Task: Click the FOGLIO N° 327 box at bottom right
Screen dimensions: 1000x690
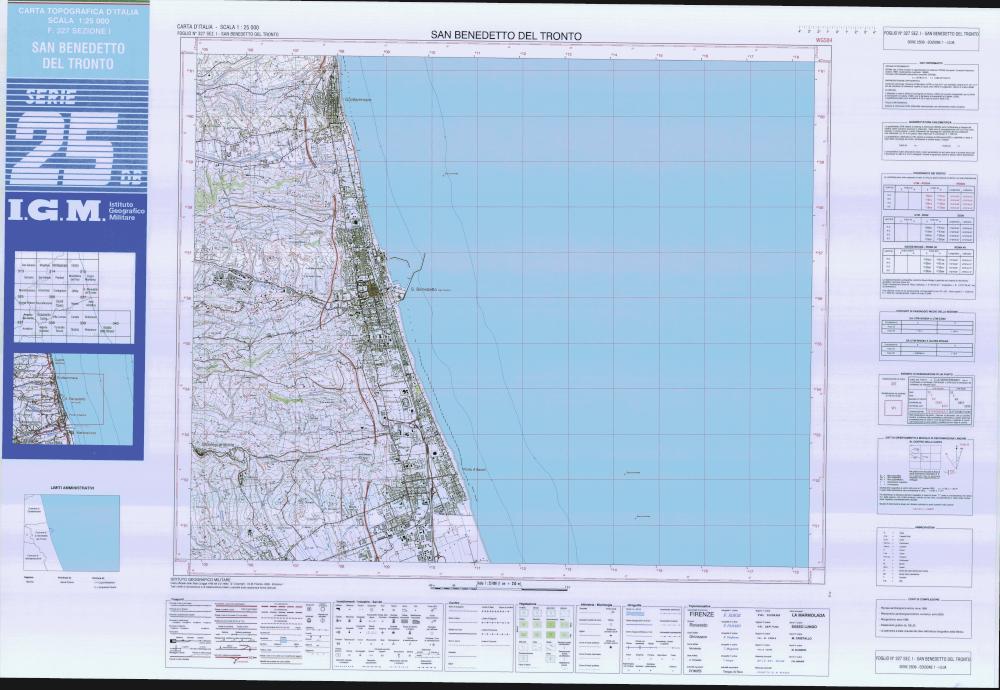Action: [922, 661]
